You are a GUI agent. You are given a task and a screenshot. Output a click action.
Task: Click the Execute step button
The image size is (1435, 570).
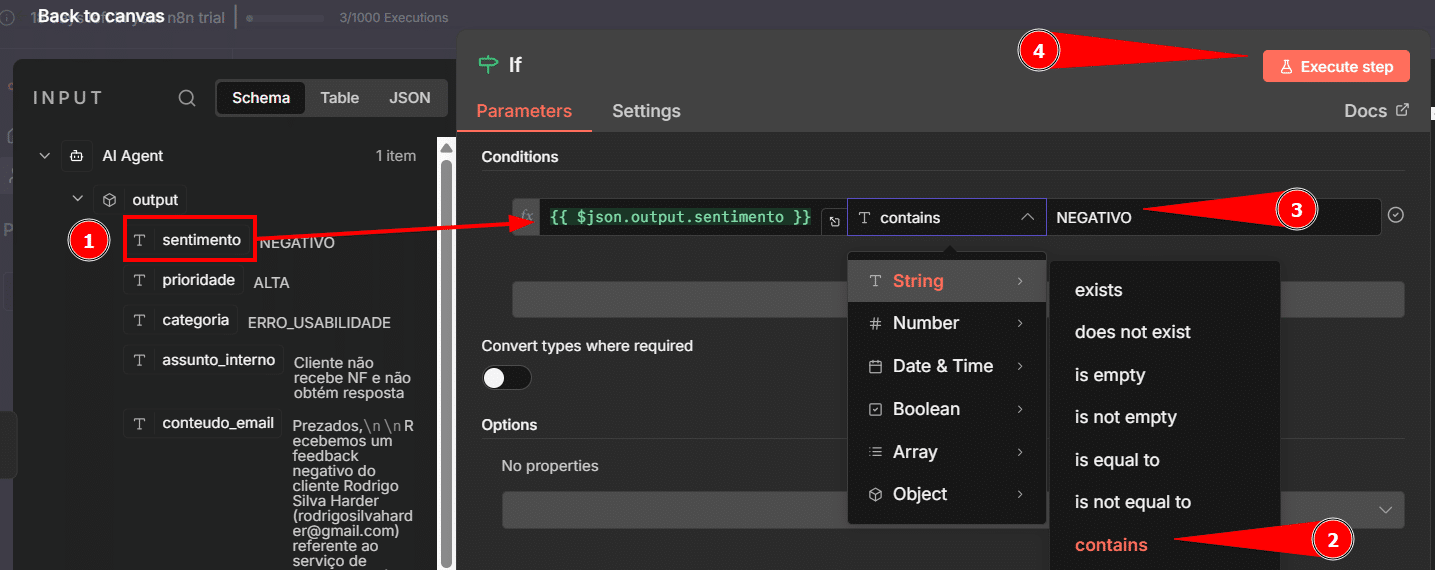pyautogui.click(x=1336, y=67)
